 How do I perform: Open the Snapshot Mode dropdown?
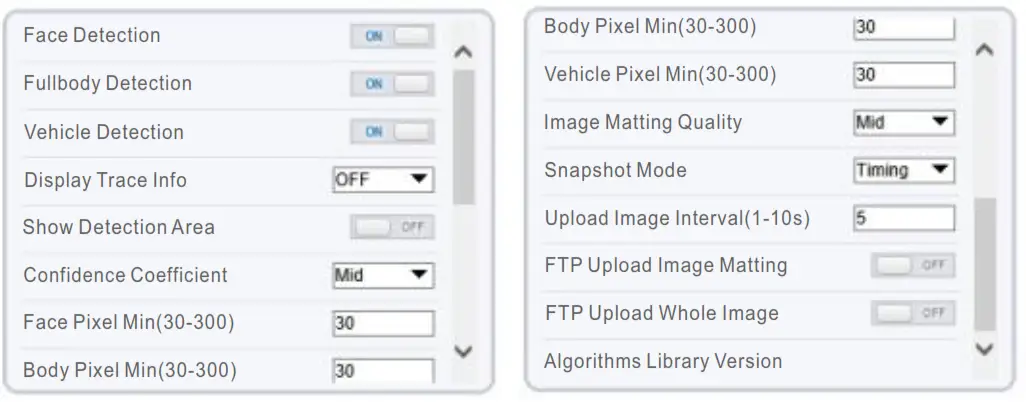[x=904, y=170]
